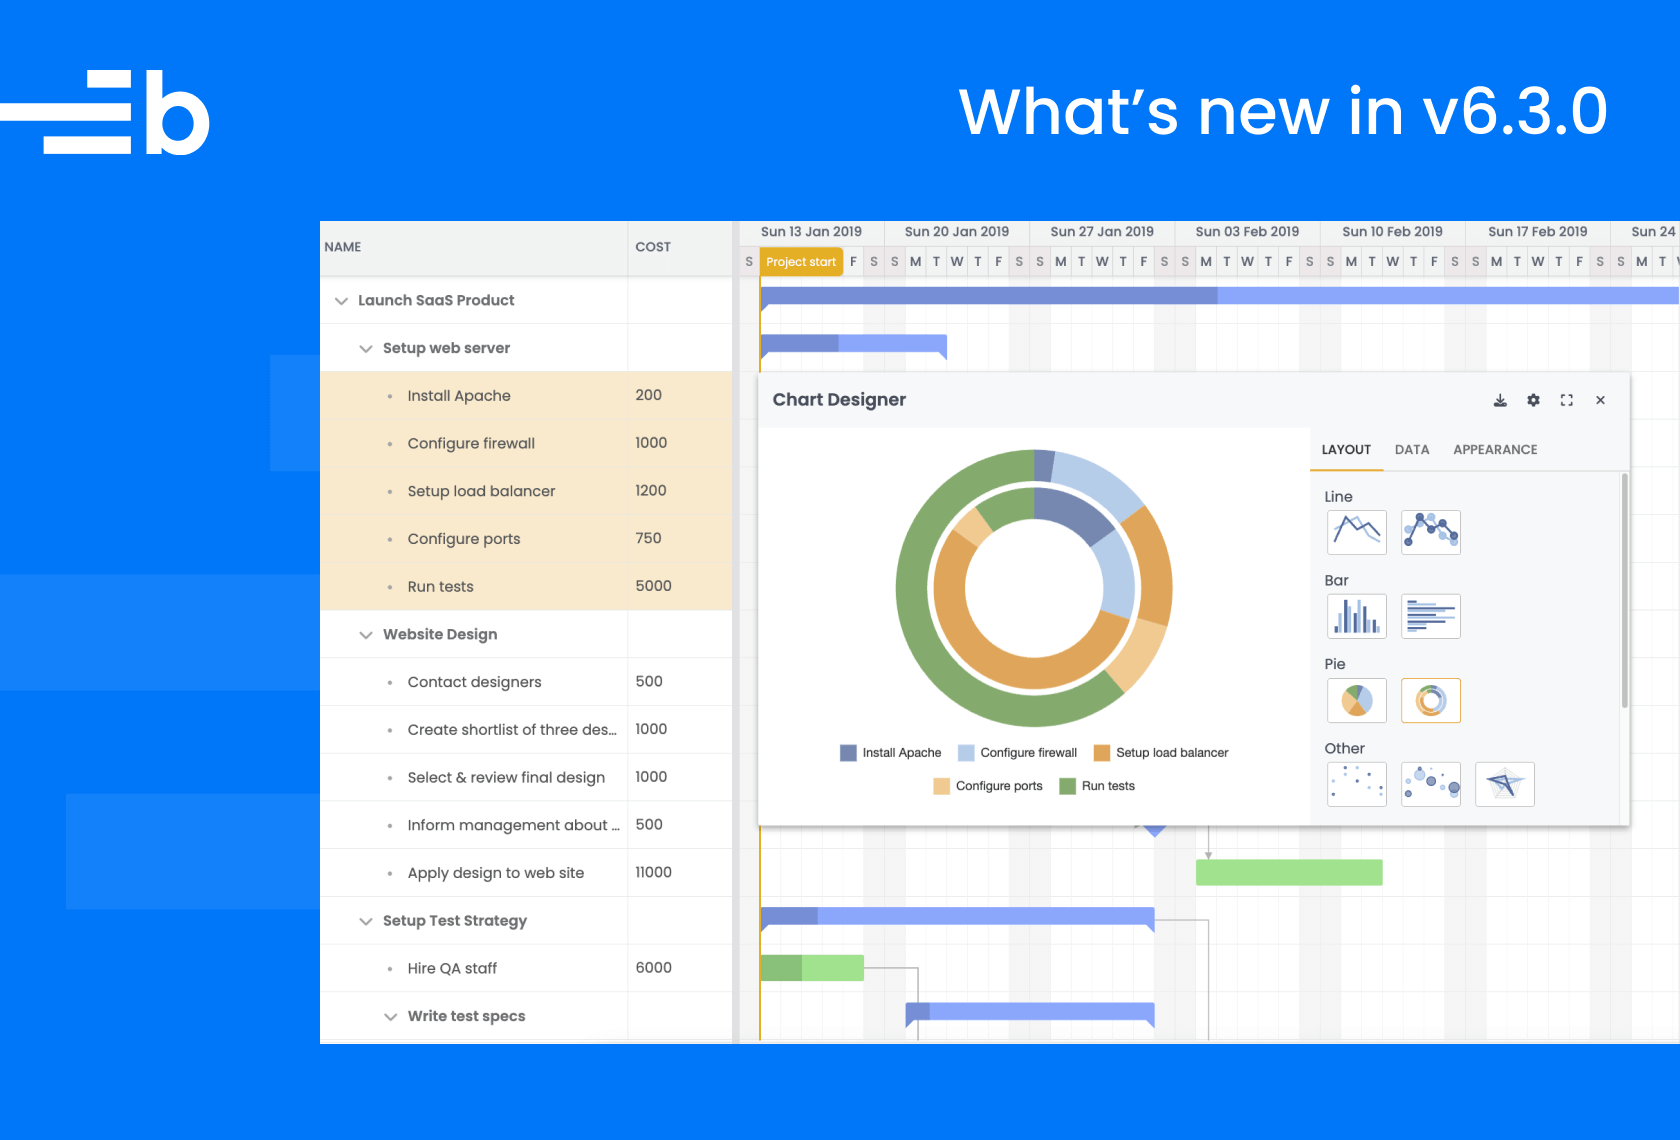Click the Sun 17 Feb 2019 week header
Image resolution: width=1680 pixels, height=1140 pixels.
tap(1538, 232)
